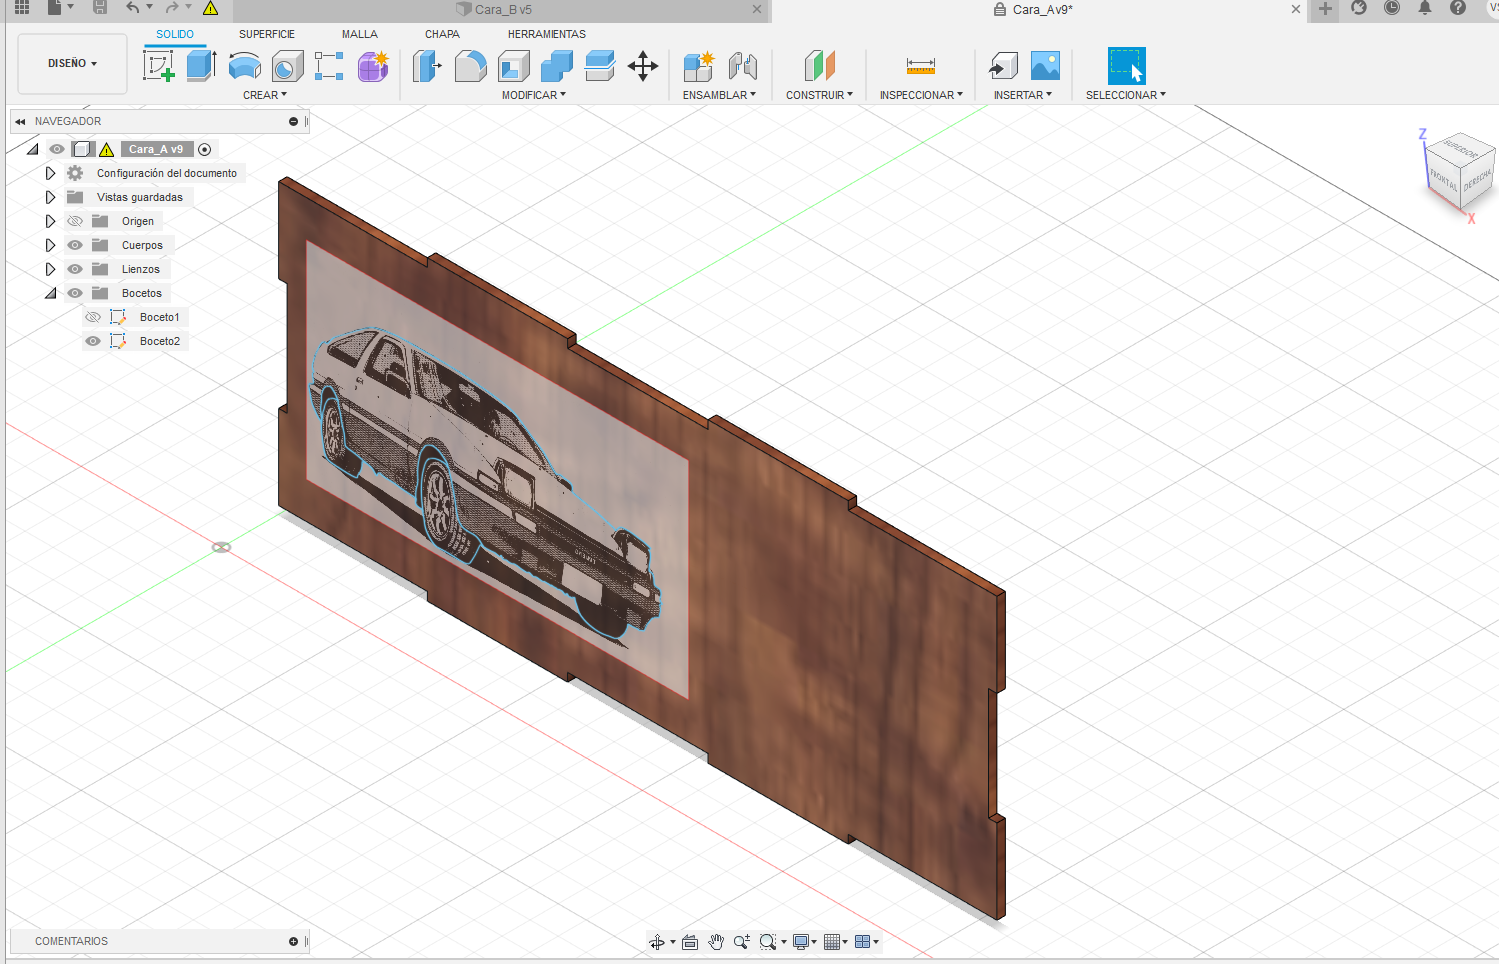
Task: Collapse the Cara_A v9 root node
Action: click(33, 149)
